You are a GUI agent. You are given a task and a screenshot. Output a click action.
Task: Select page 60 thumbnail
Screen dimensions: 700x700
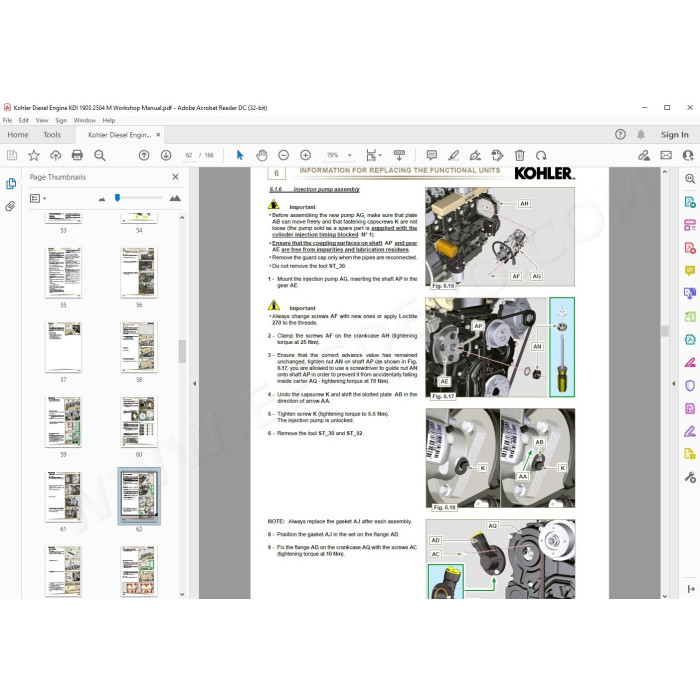point(139,422)
